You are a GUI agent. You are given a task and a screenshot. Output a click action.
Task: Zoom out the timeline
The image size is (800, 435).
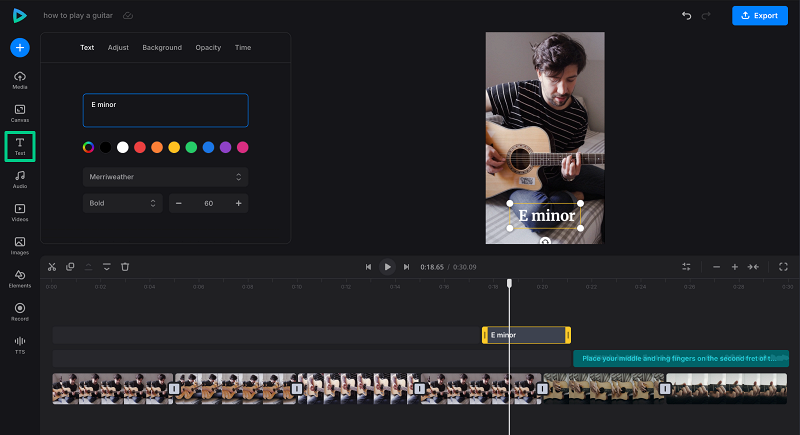click(716, 267)
